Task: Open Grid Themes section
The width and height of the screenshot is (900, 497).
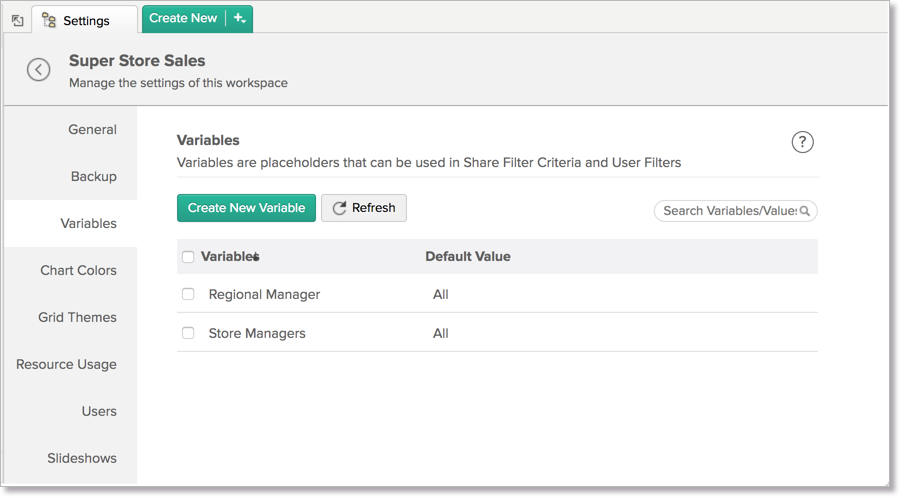Action: coord(77,317)
